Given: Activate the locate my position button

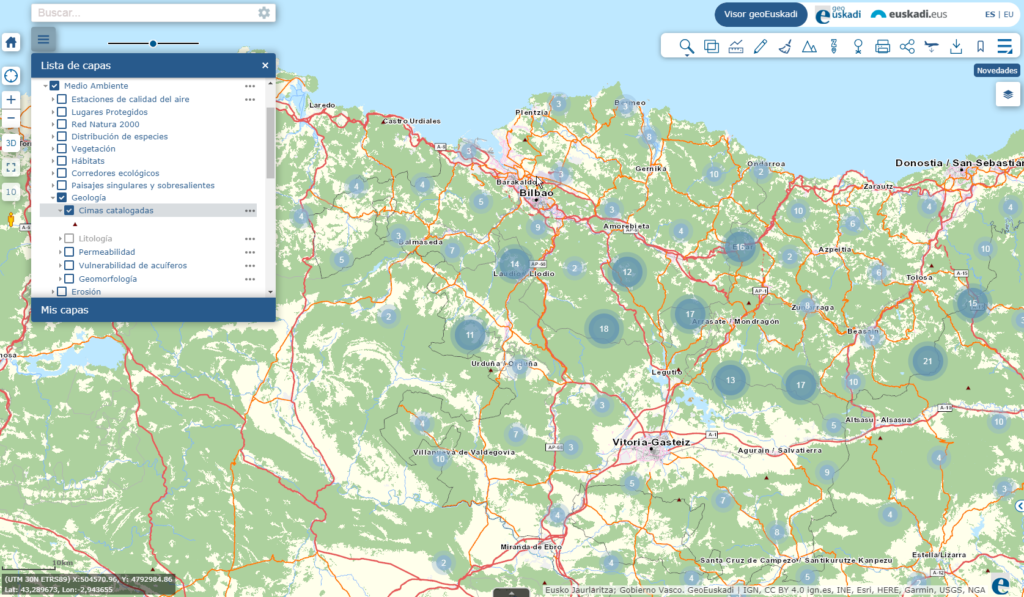Looking at the screenshot, I should tap(11, 76).
